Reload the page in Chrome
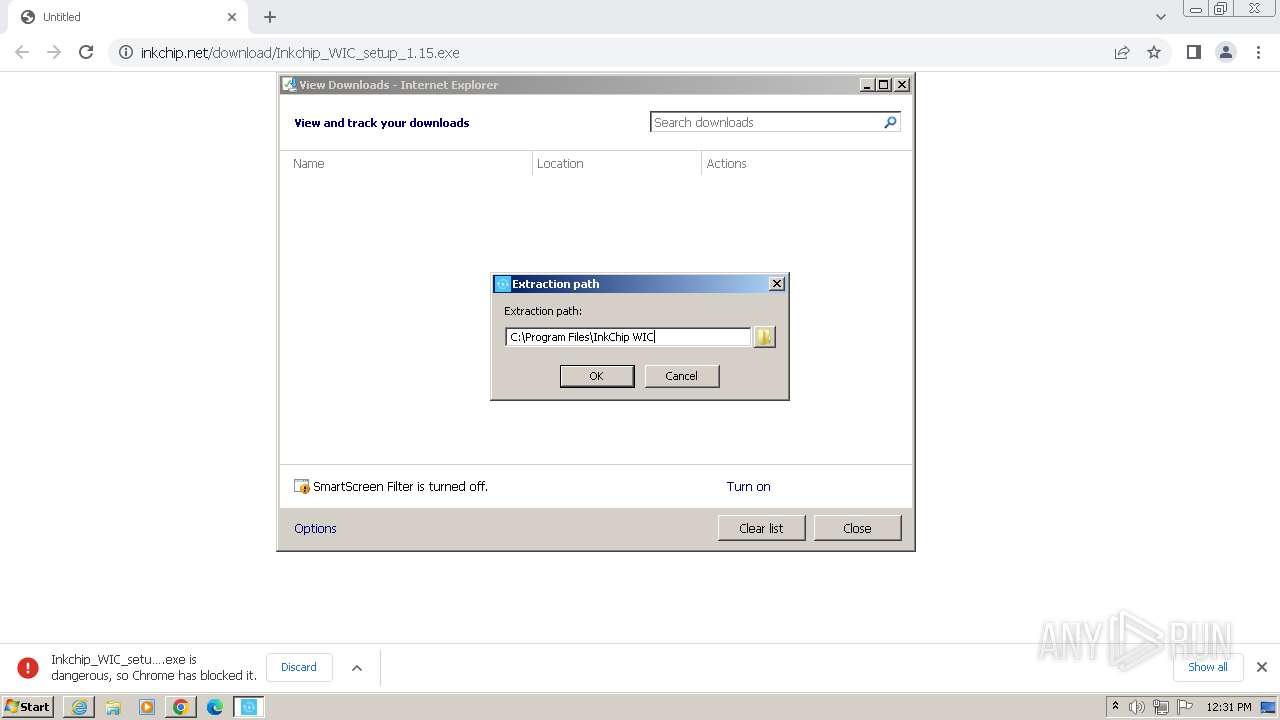The height and width of the screenshot is (720, 1280). [x=86, y=52]
